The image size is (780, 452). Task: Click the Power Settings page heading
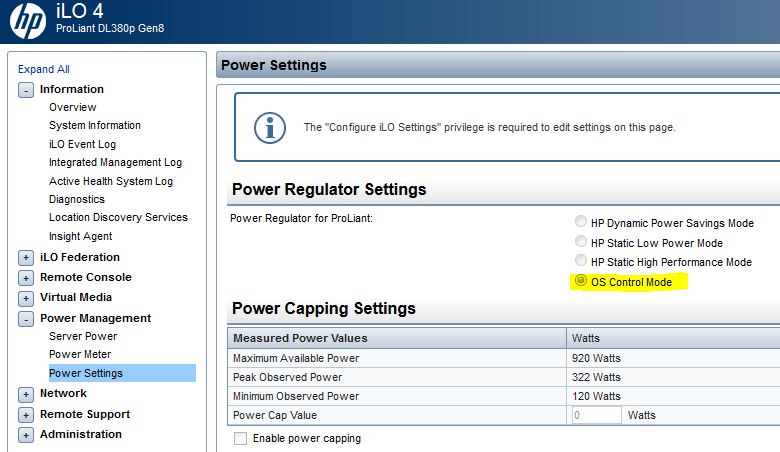tap(274, 65)
